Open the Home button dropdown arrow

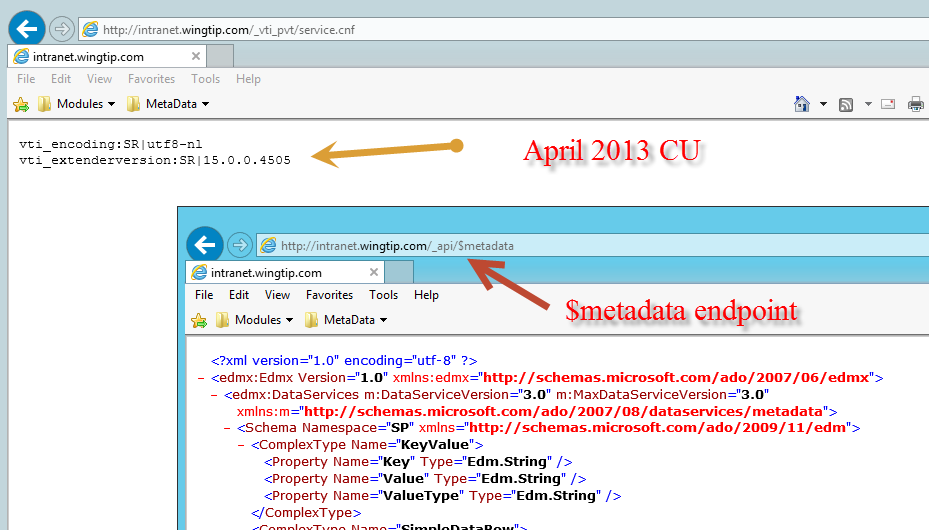coord(823,104)
